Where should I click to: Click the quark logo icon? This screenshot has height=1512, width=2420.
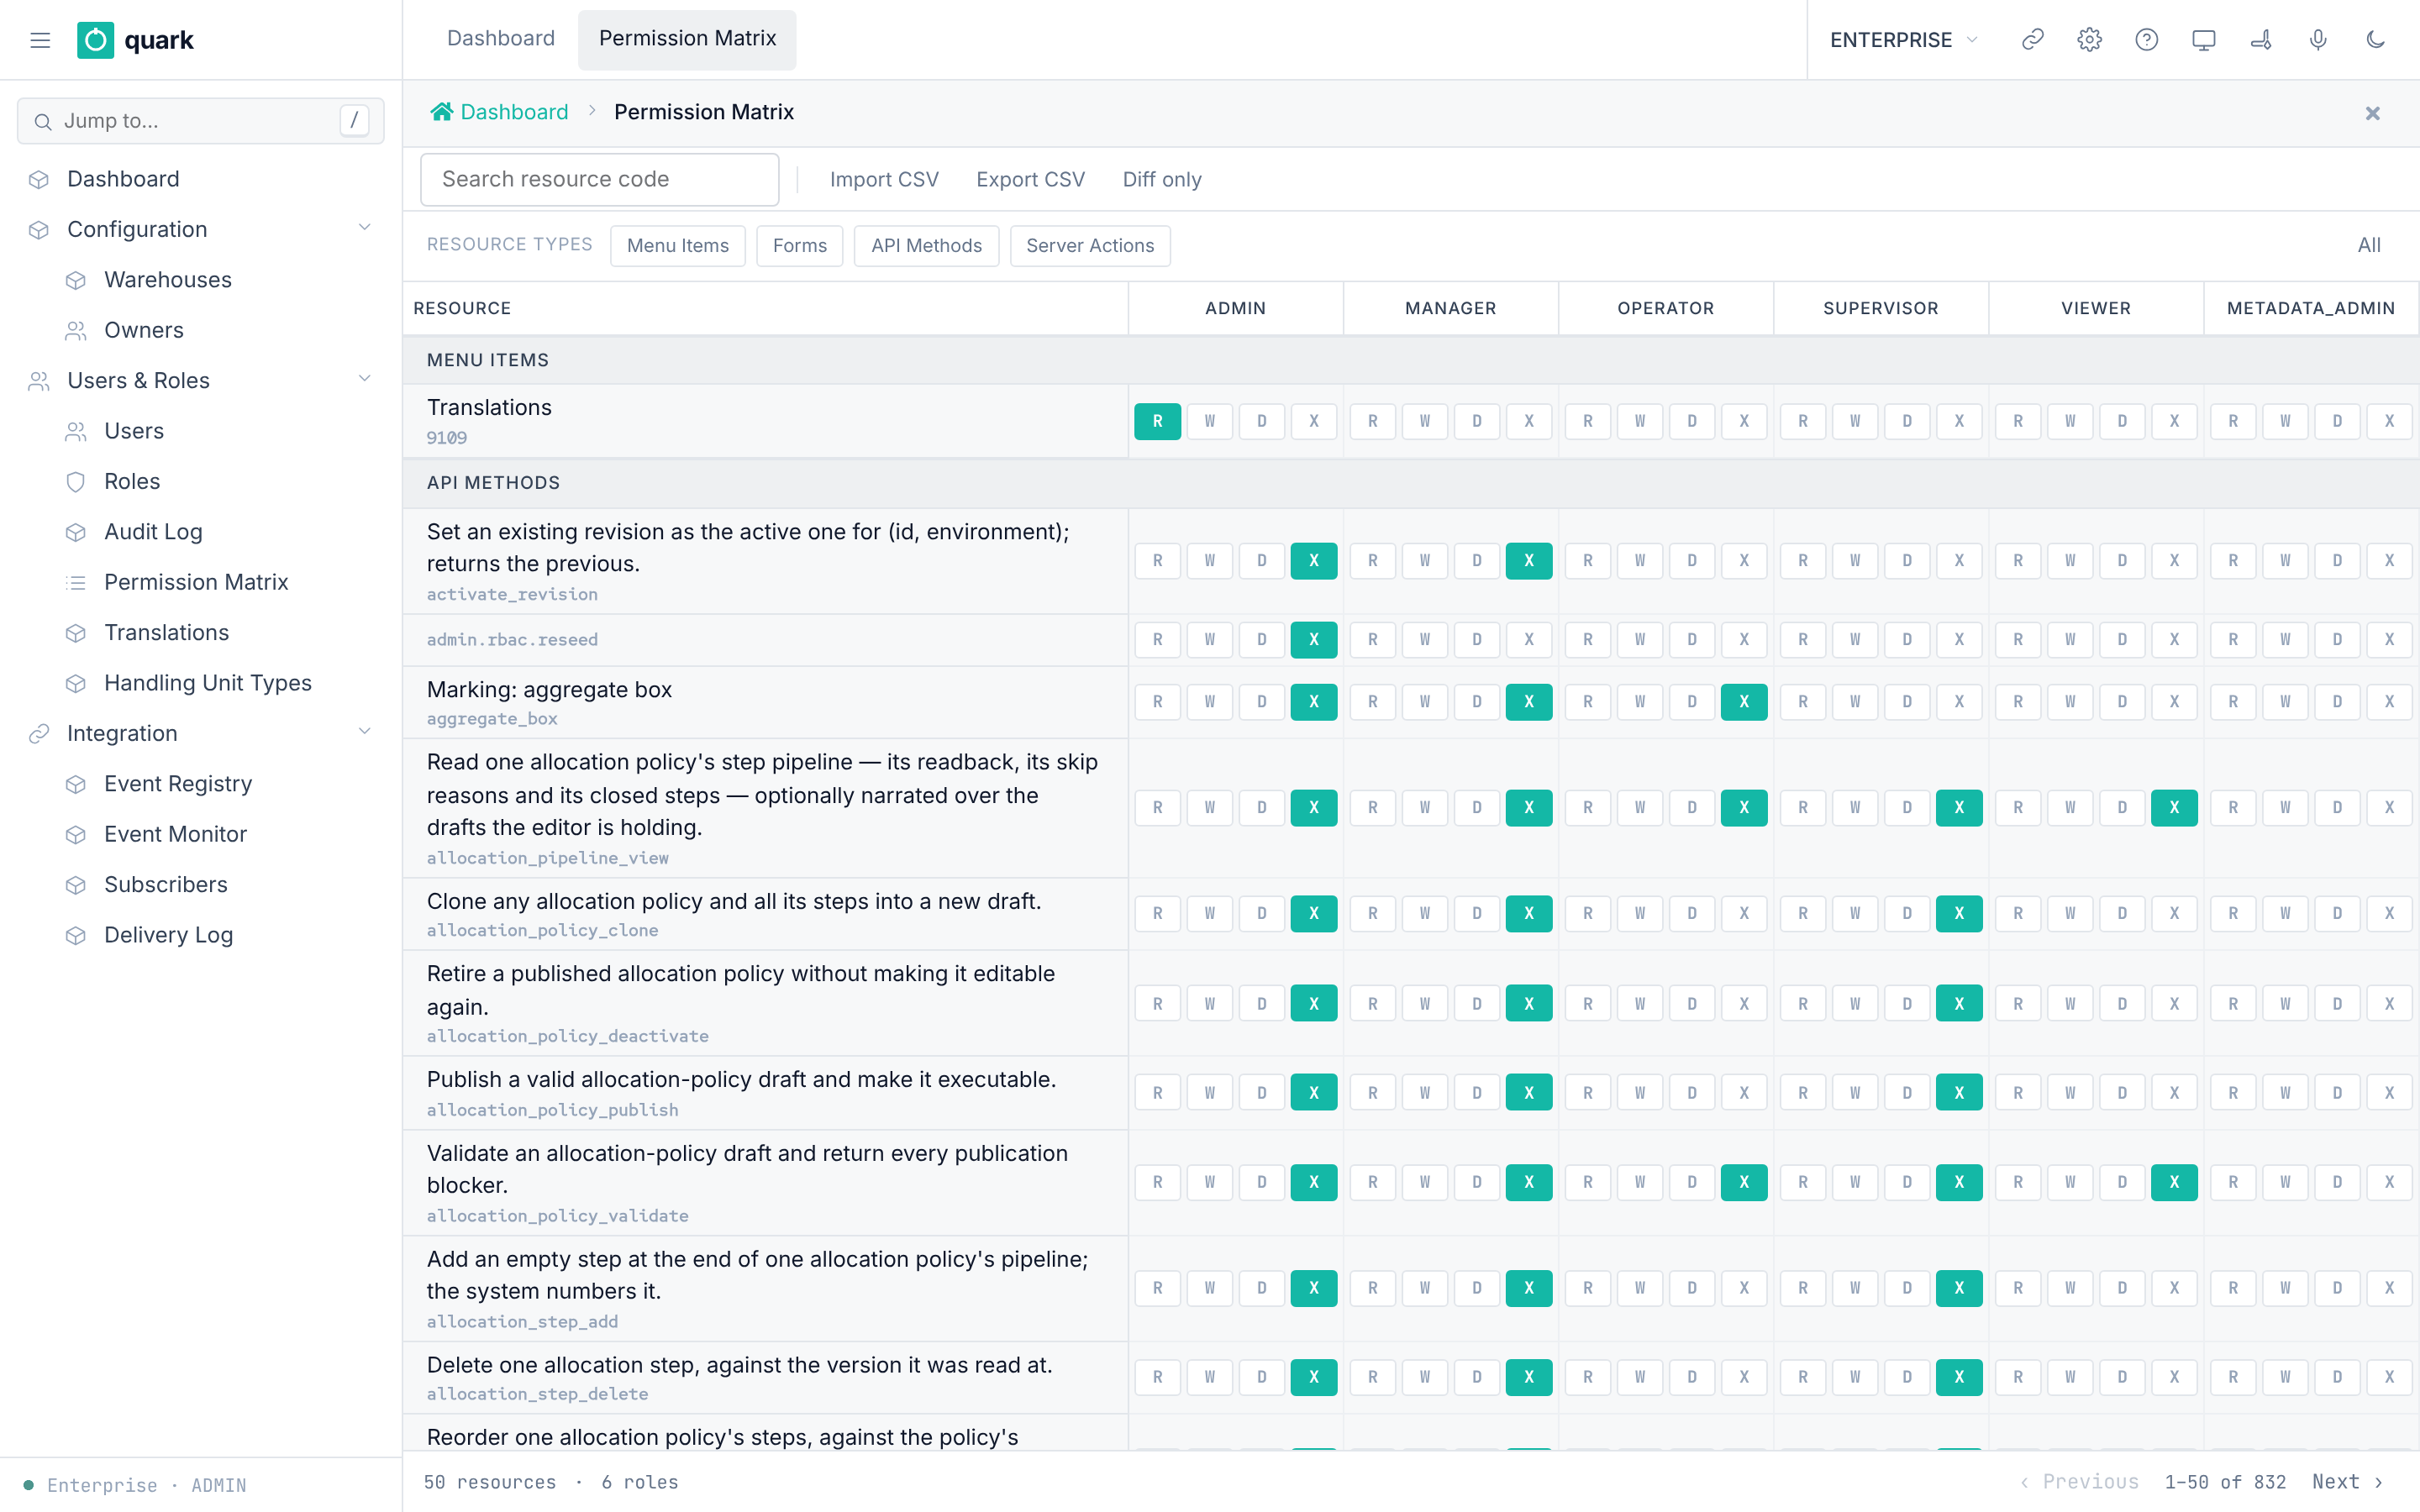(x=95, y=40)
